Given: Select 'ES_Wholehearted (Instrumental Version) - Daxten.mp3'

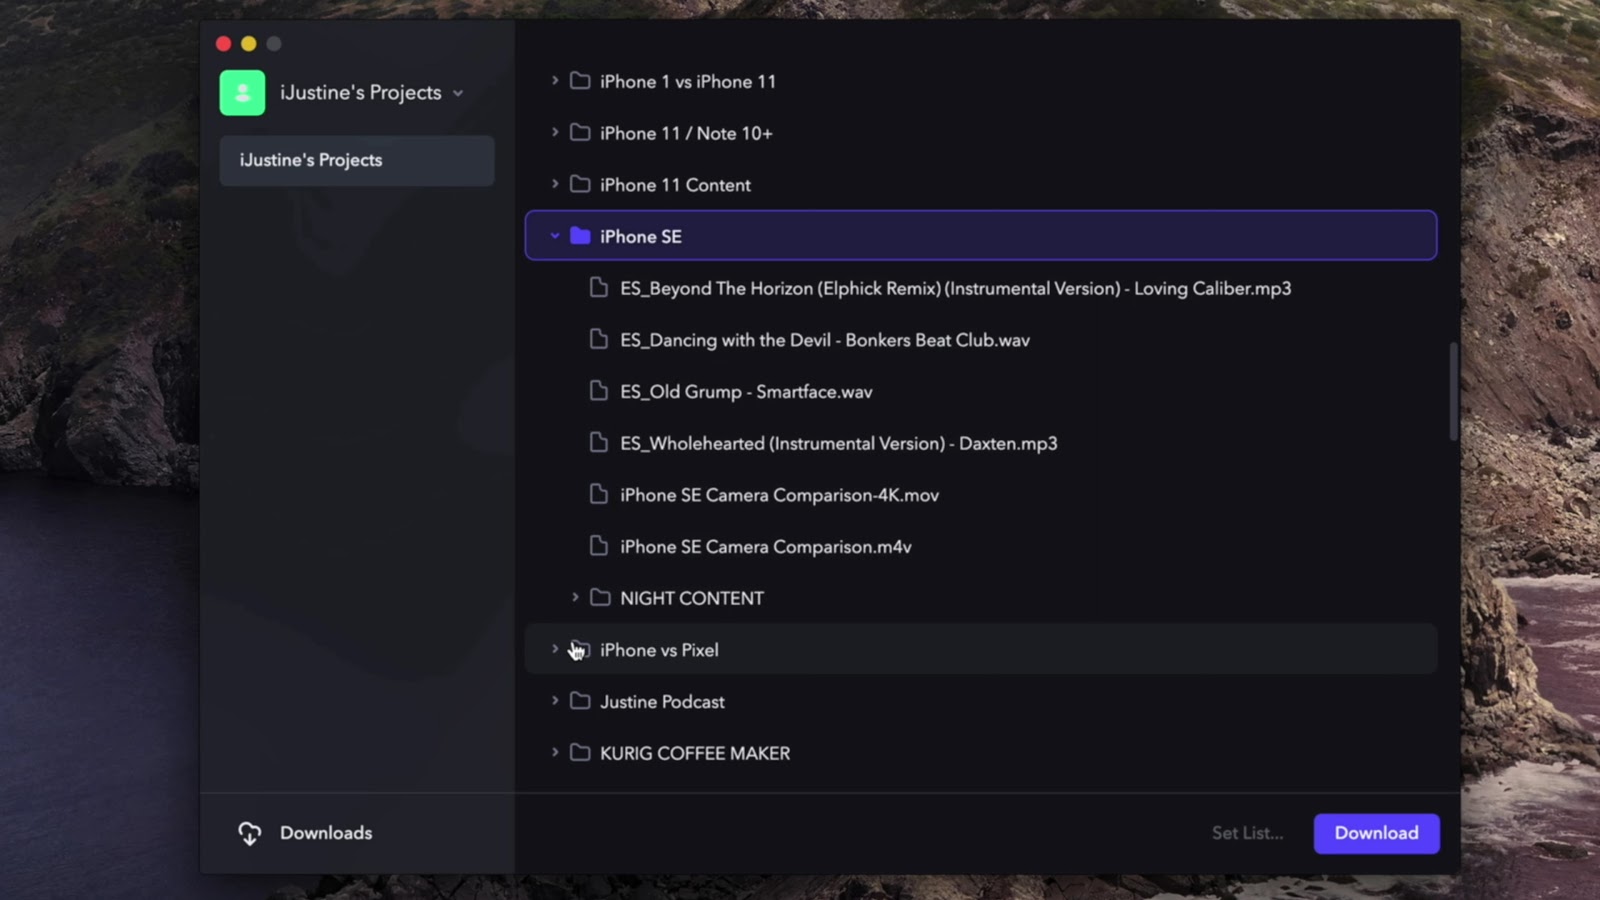Looking at the screenshot, I should (x=838, y=443).
